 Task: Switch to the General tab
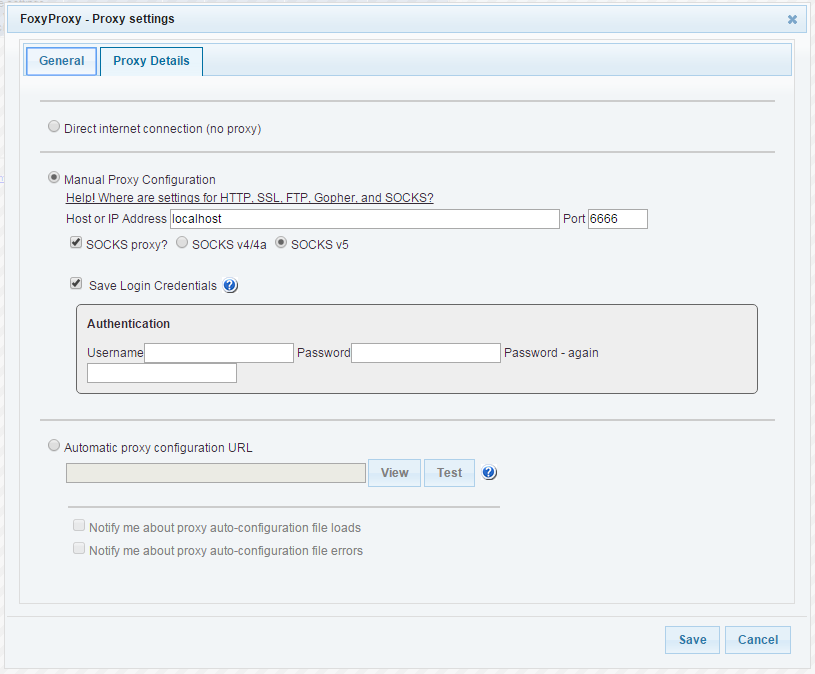pyautogui.click(x=61, y=61)
